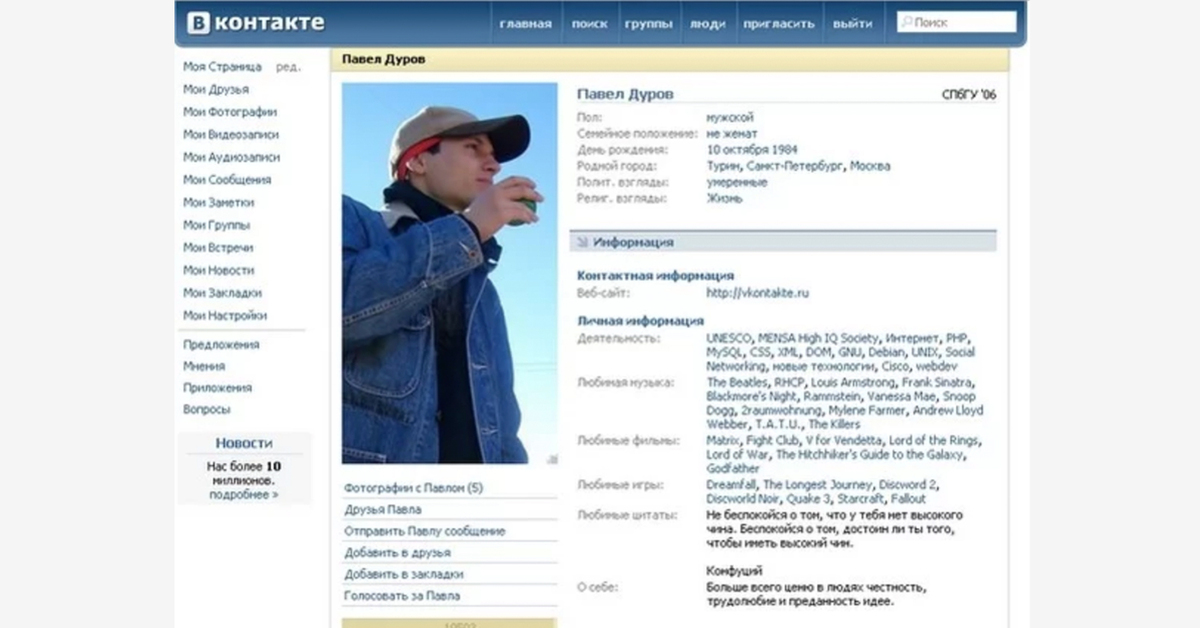Collapse the Информация section arrow
Viewport: 1200px width, 628px height.
[581, 242]
